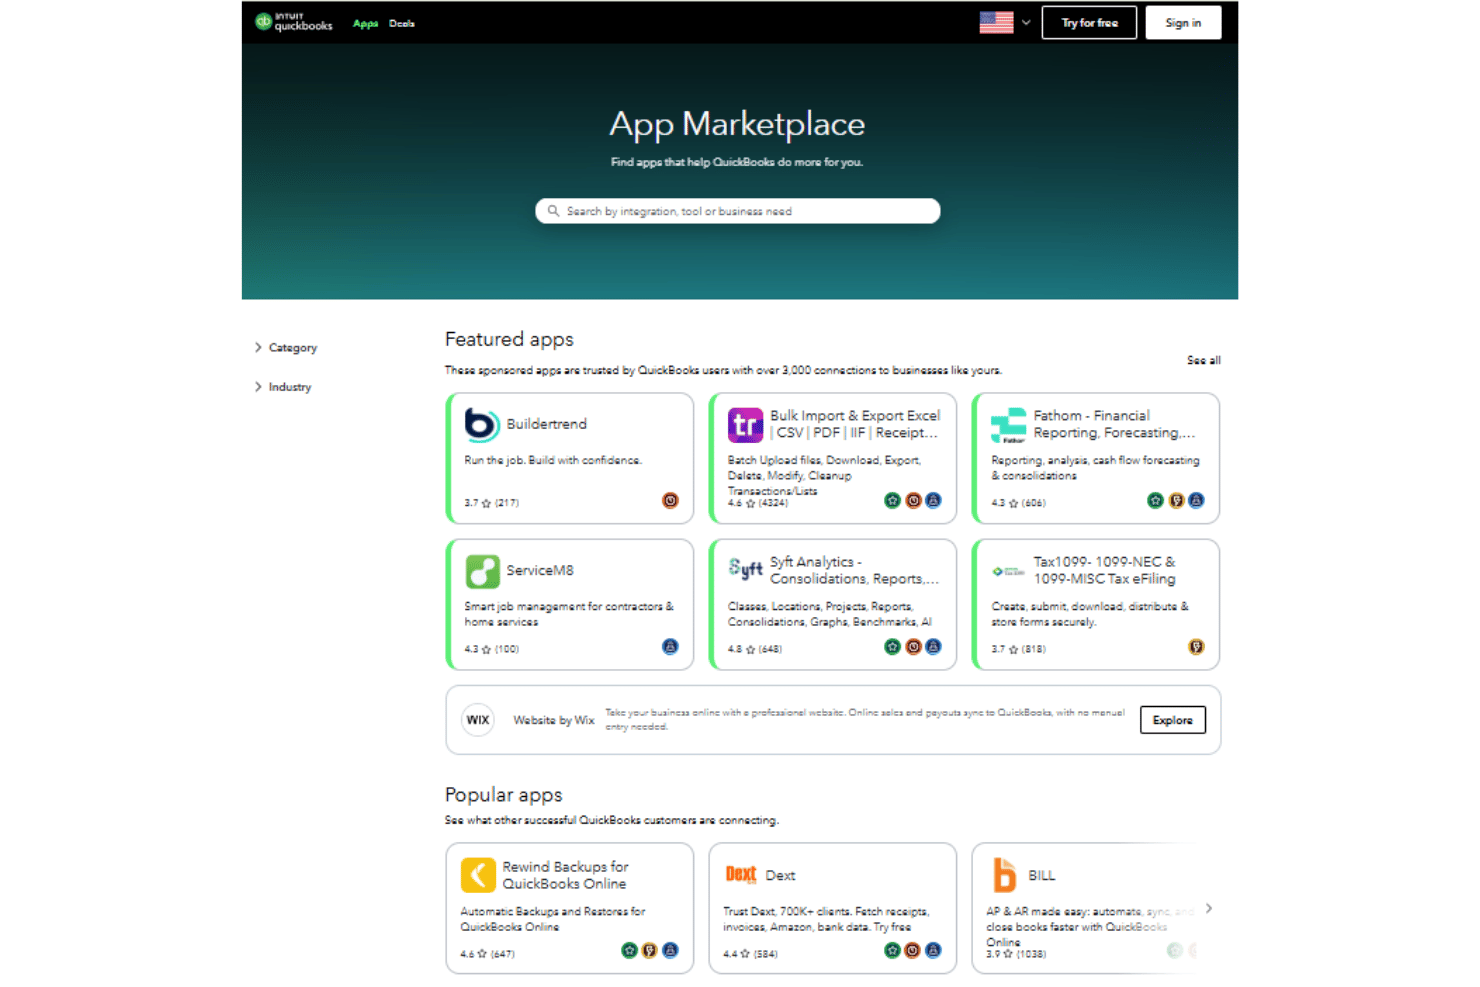Click the search magnifier icon
The width and height of the screenshot is (1480, 987).
(553, 211)
